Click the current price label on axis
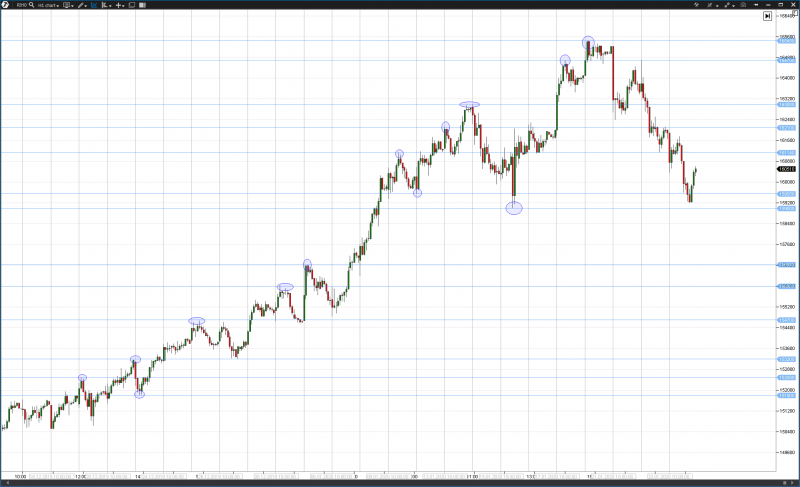Screen dimensions: 800x487 (x=785, y=169)
